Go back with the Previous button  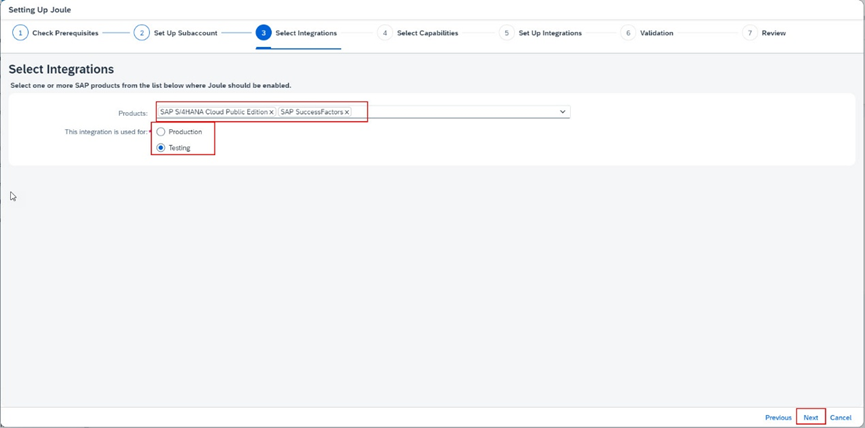778,417
